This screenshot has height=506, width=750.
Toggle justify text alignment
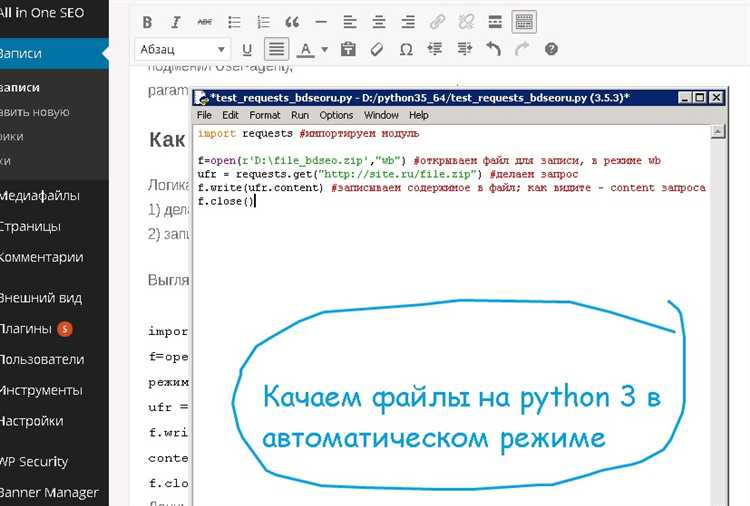(276, 49)
